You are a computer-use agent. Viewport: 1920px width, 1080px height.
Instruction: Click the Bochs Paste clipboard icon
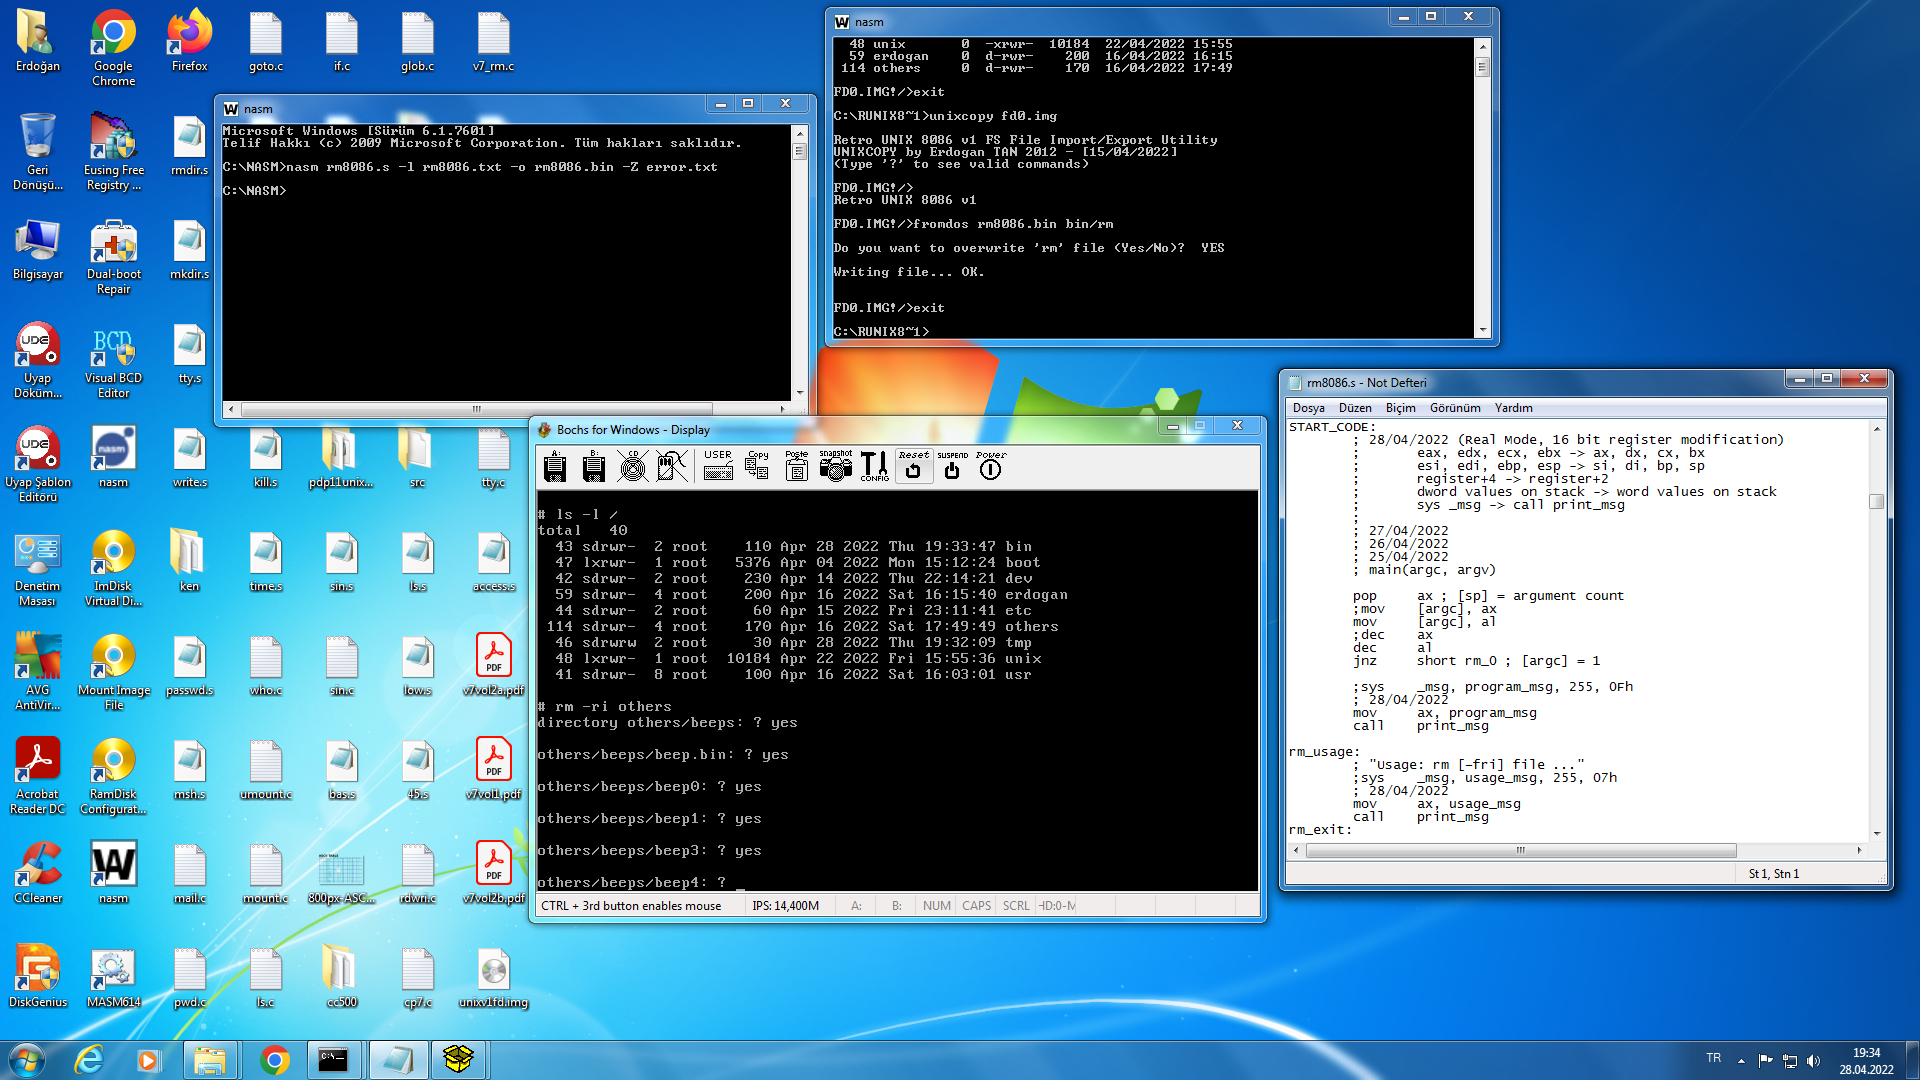[796, 466]
